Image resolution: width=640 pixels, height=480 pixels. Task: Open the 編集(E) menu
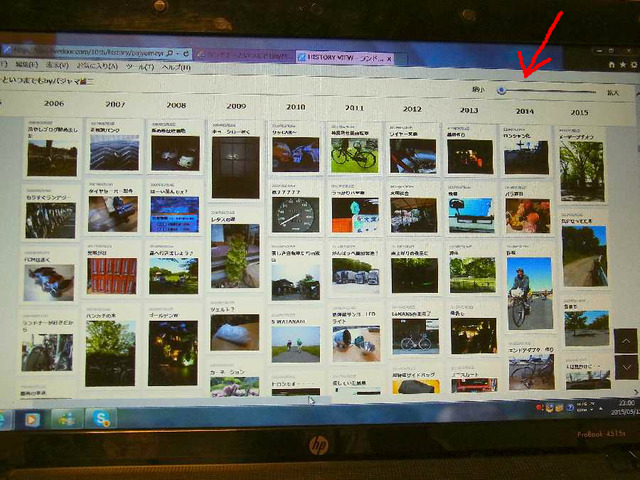pos(27,64)
